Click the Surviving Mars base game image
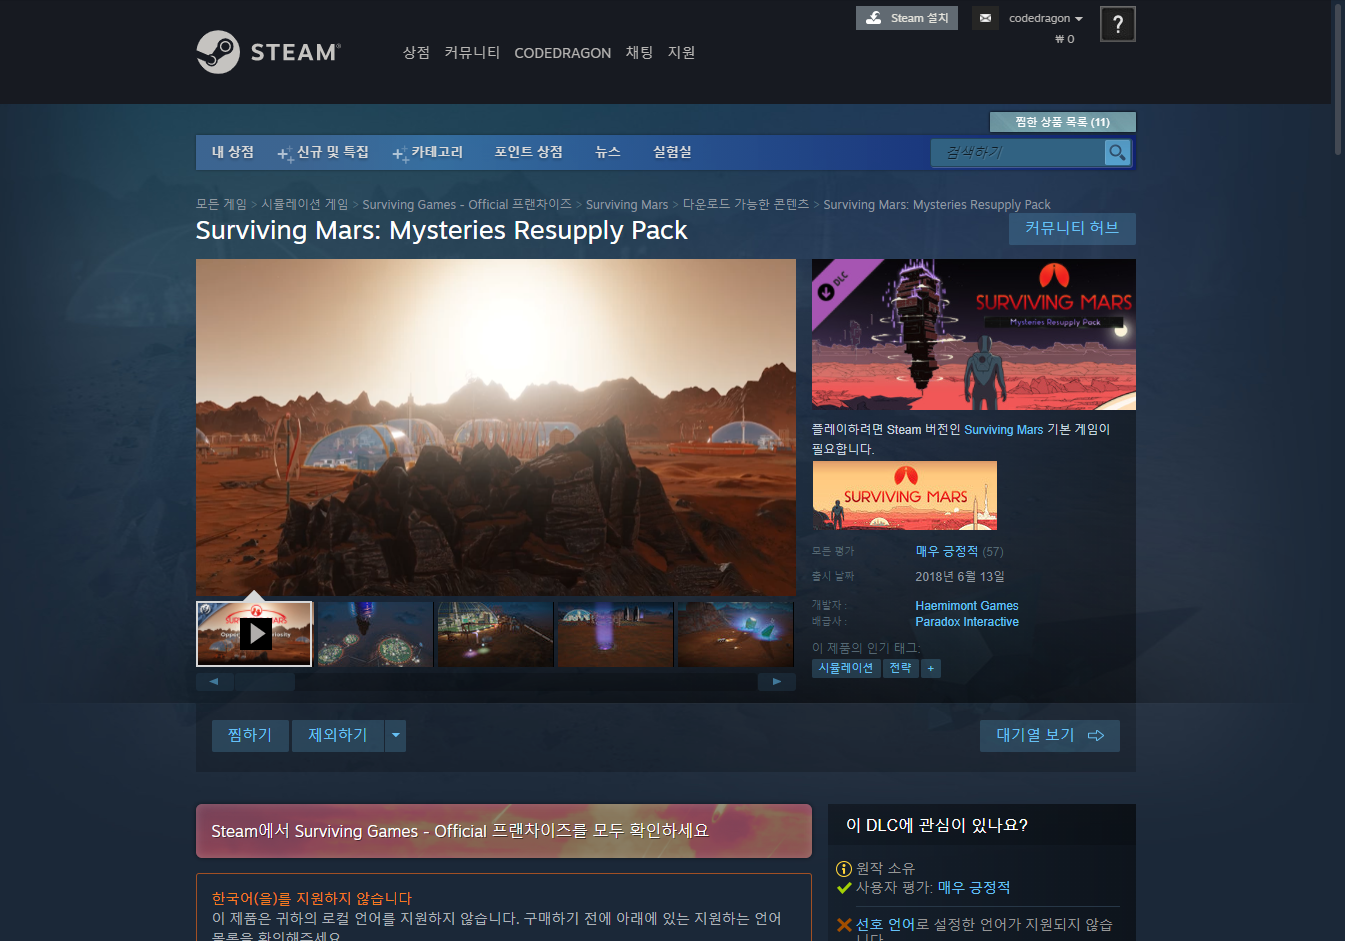 pyautogui.click(x=905, y=495)
